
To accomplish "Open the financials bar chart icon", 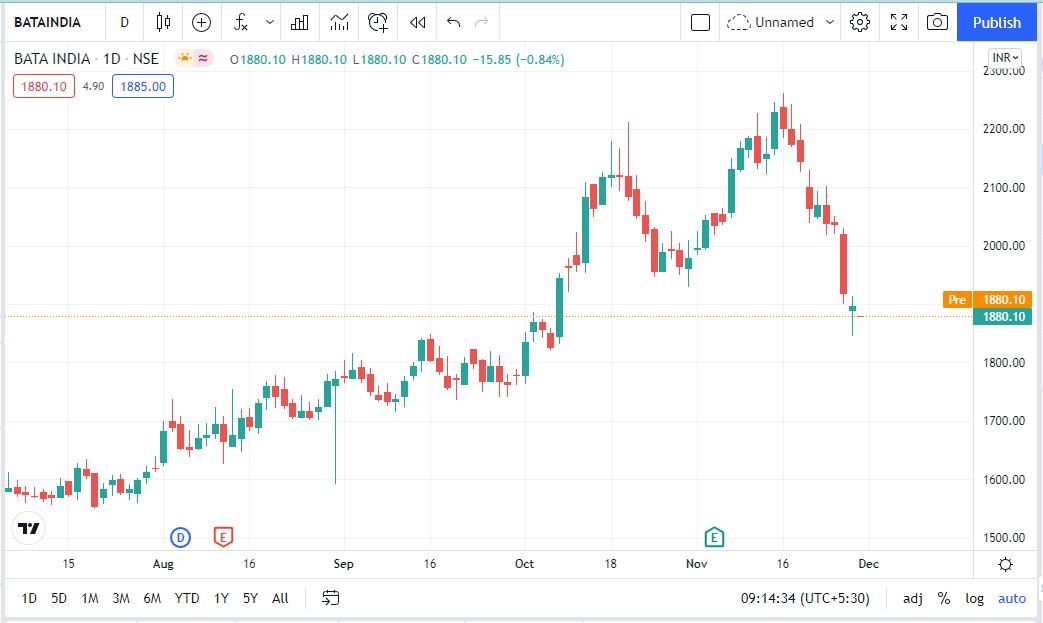I will coord(299,22).
